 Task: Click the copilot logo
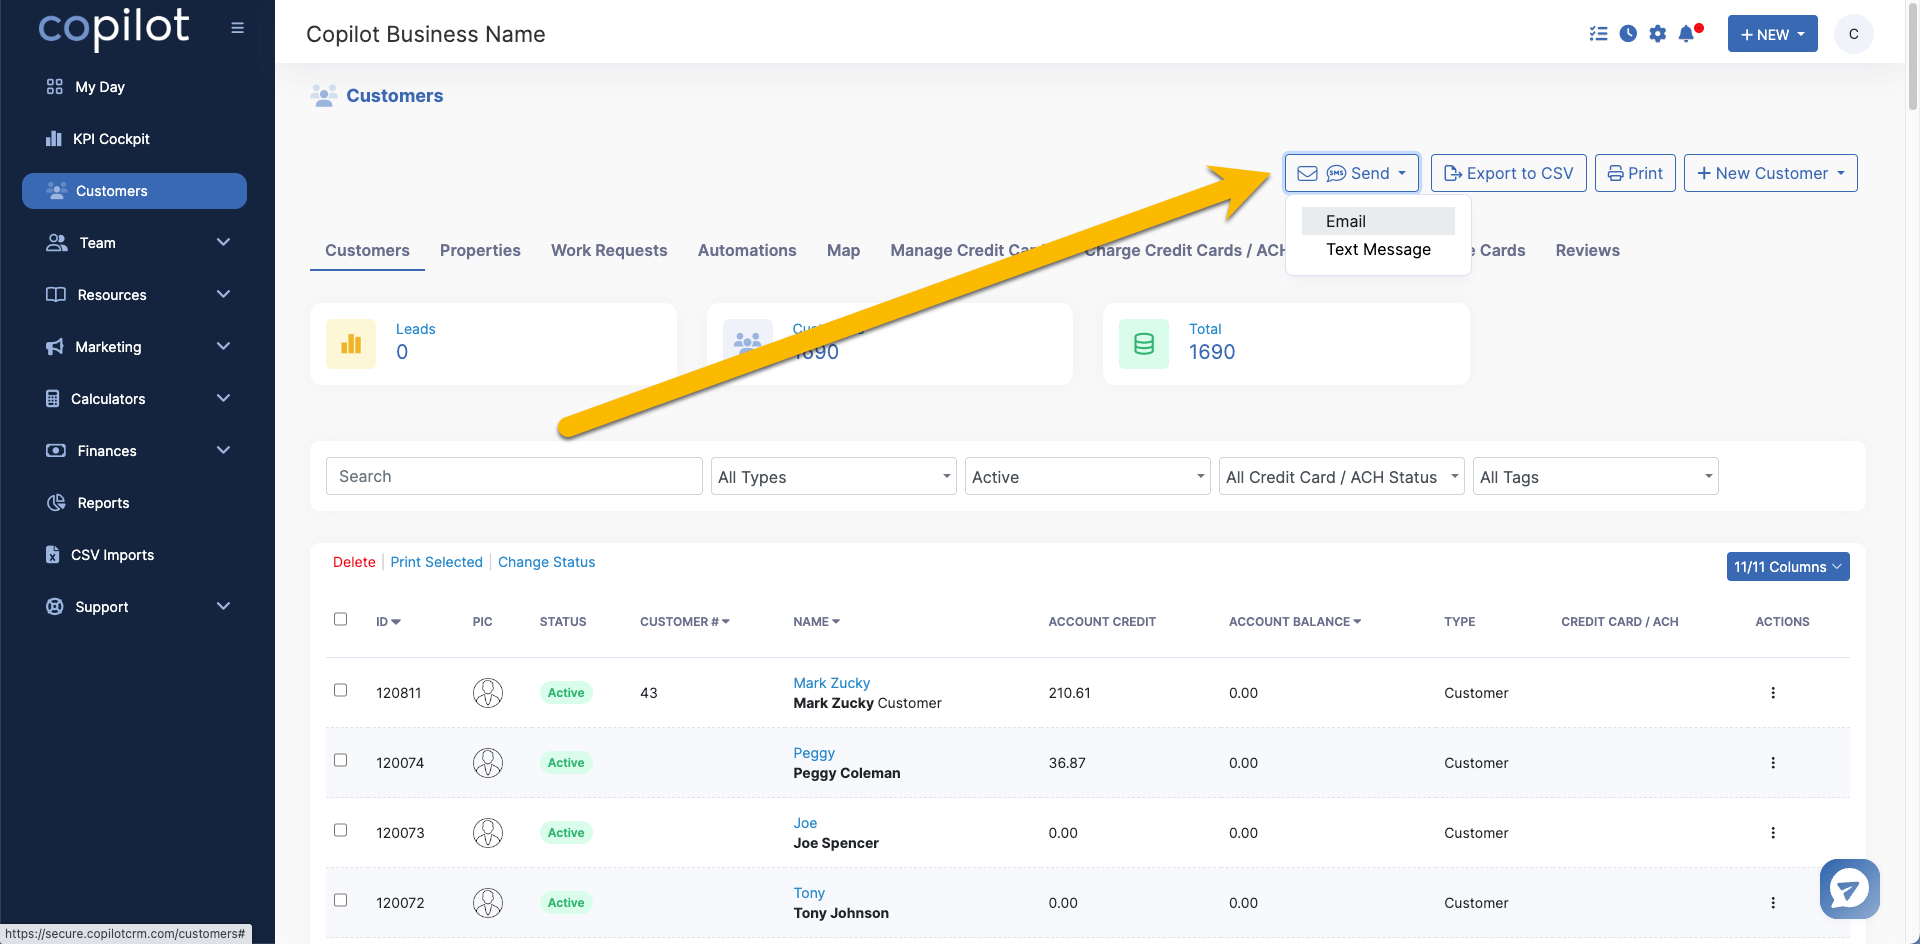point(113,28)
